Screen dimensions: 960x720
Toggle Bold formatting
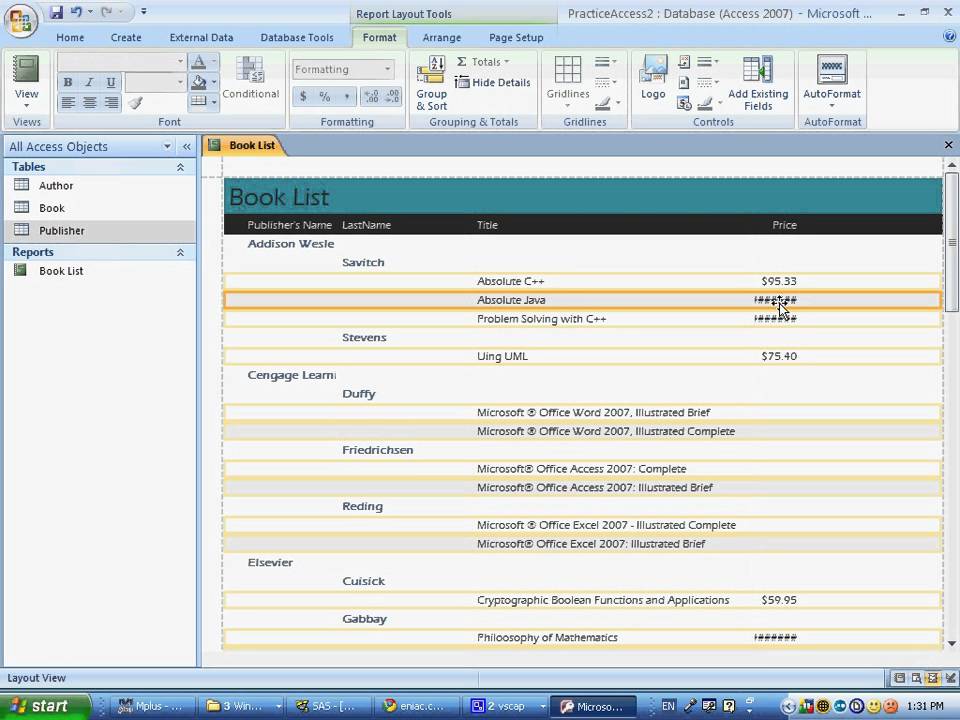(x=68, y=82)
